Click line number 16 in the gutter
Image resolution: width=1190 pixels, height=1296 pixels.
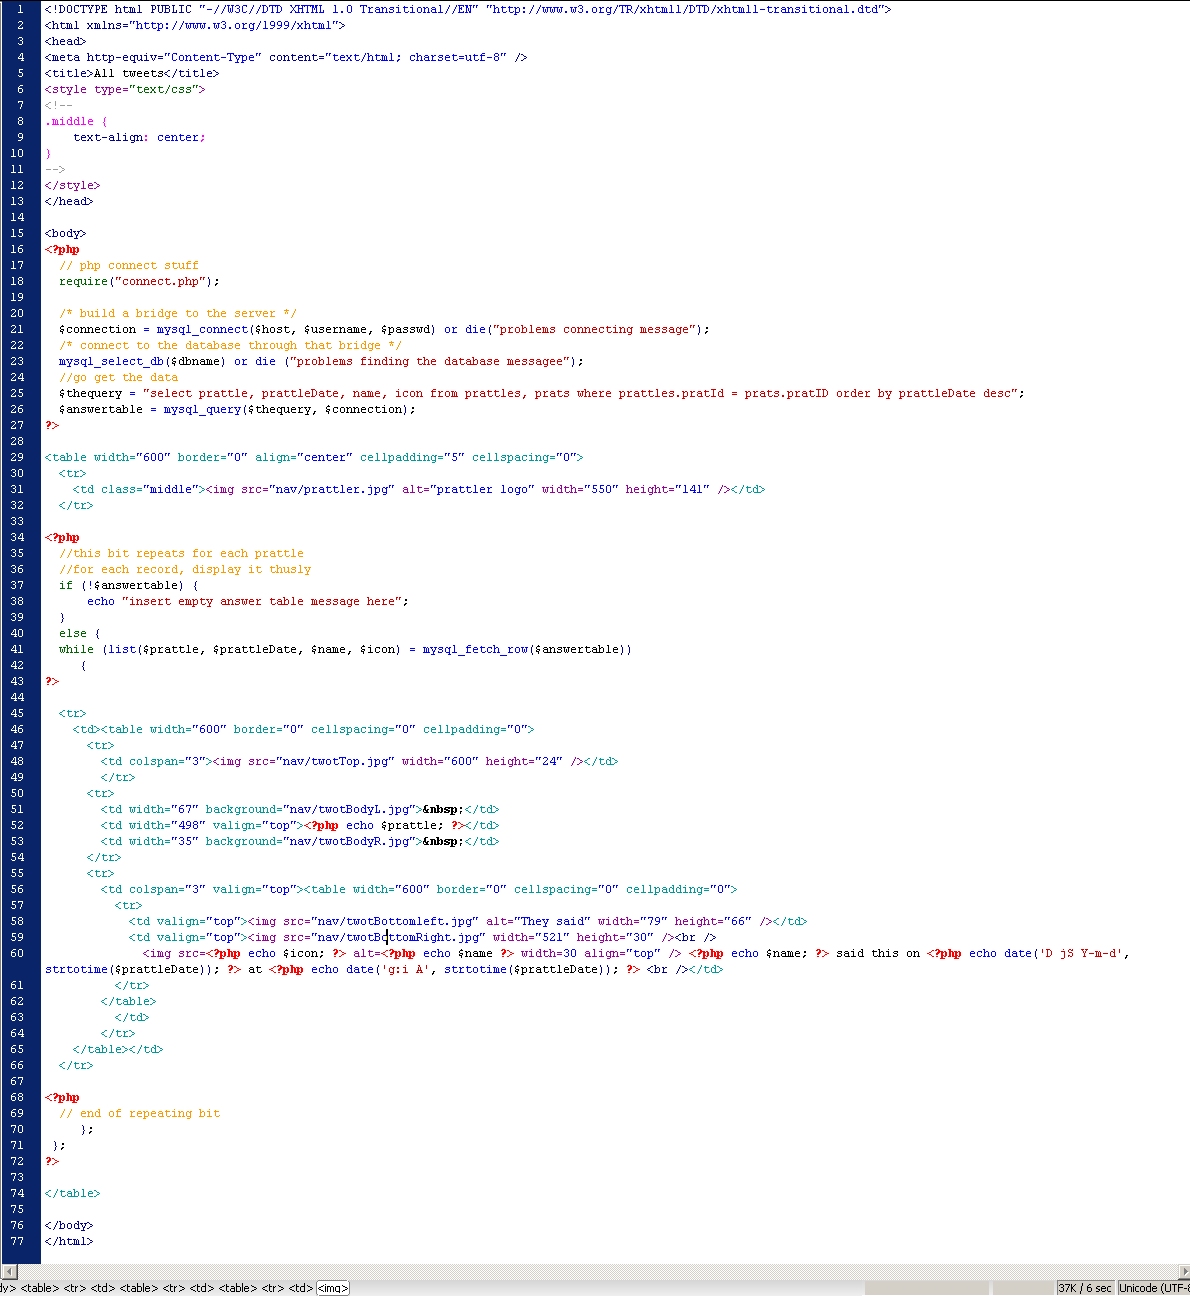tap(17, 249)
